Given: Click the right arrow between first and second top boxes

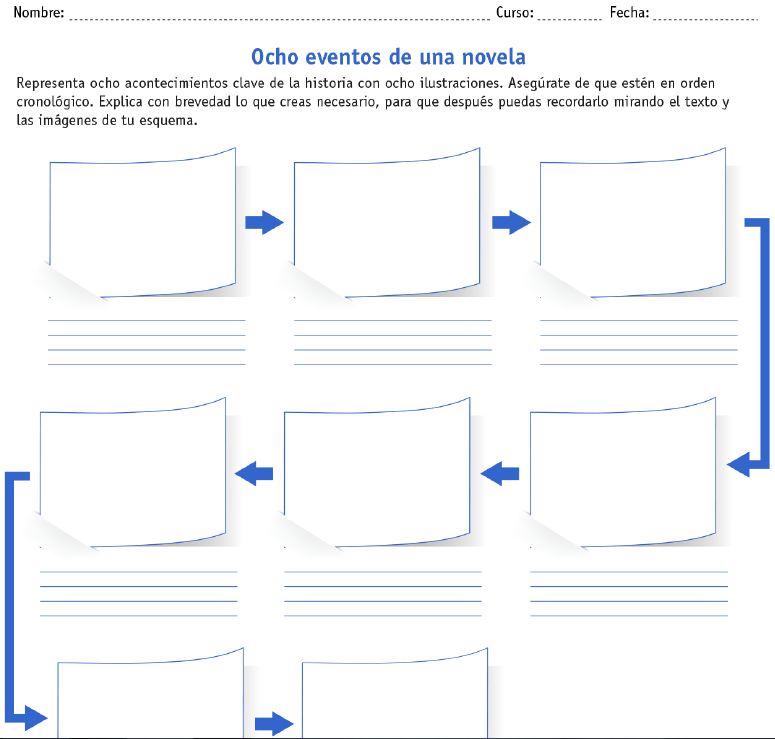Looking at the screenshot, I should 264,223.
